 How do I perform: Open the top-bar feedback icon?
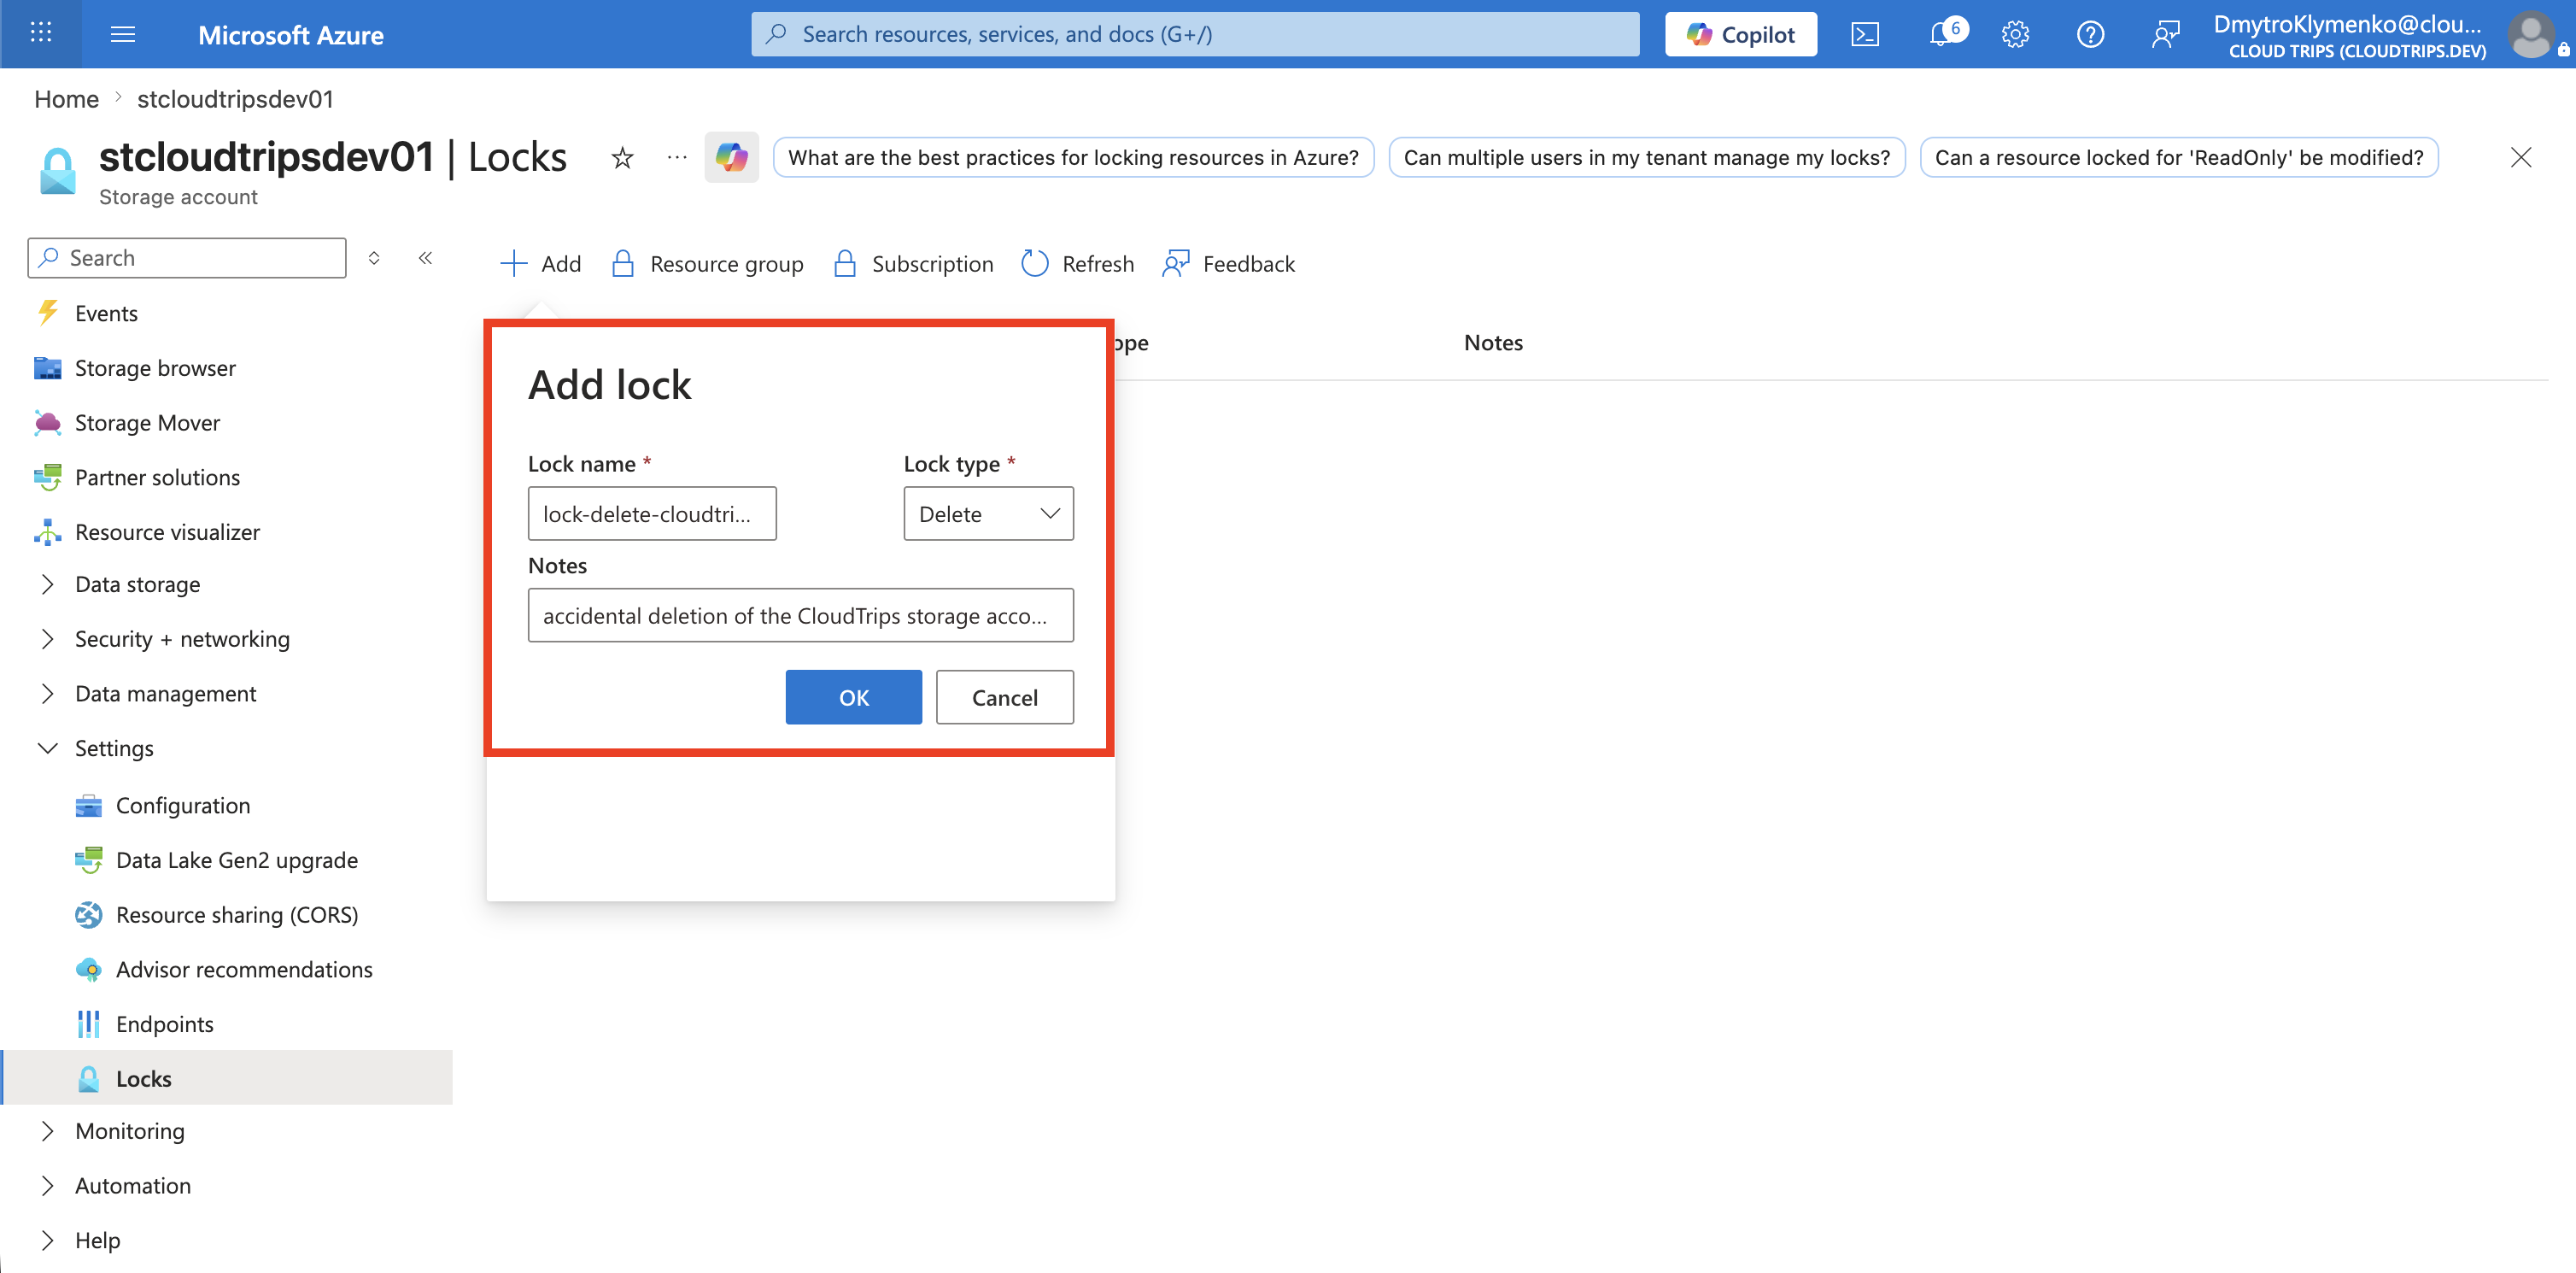tap(2165, 34)
